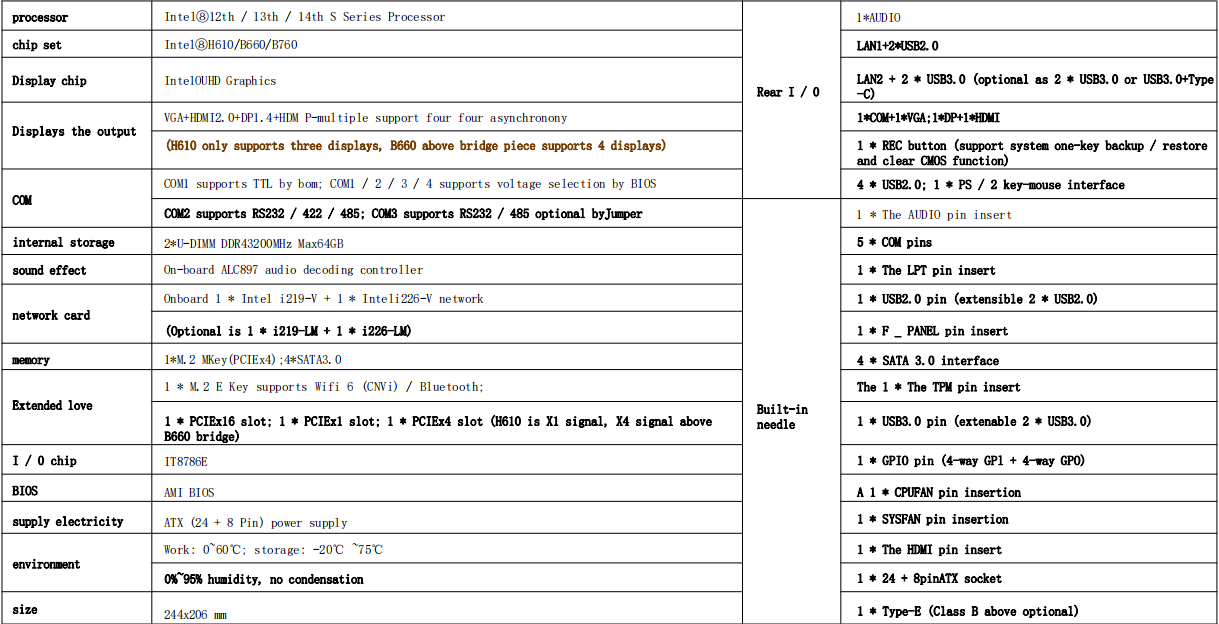Select the '1*COM+1*VGA;1*DP+1*HDMI' entry
This screenshot has width=1219, height=624.
click(928, 117)
